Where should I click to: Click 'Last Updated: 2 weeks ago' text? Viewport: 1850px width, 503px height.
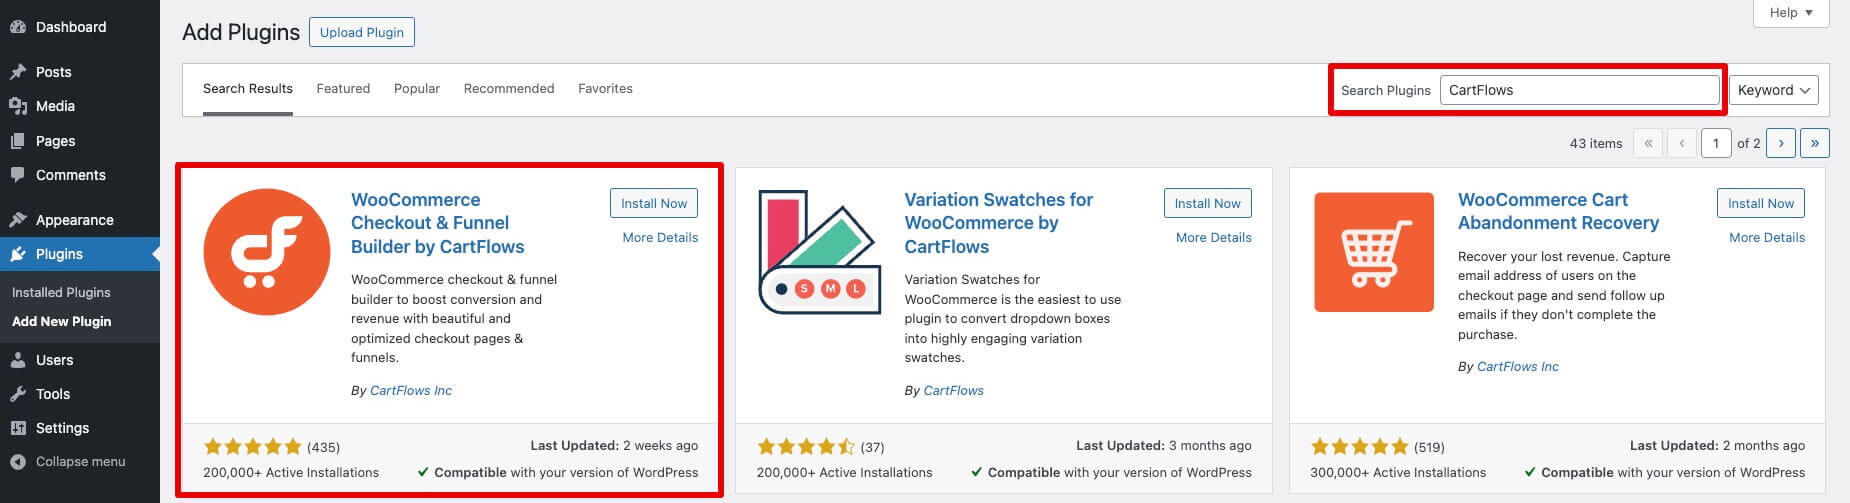click(x=614, y=446)
